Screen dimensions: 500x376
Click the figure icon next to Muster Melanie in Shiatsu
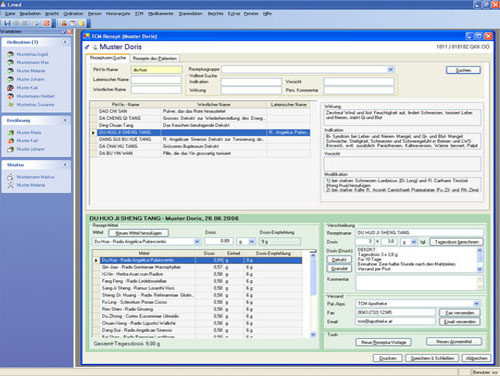[11, 185]
